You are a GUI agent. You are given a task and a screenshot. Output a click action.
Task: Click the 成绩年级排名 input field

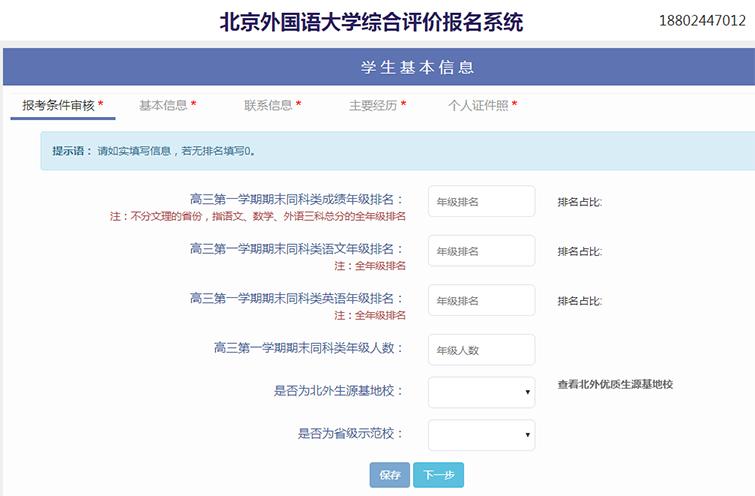coord(482,201)
